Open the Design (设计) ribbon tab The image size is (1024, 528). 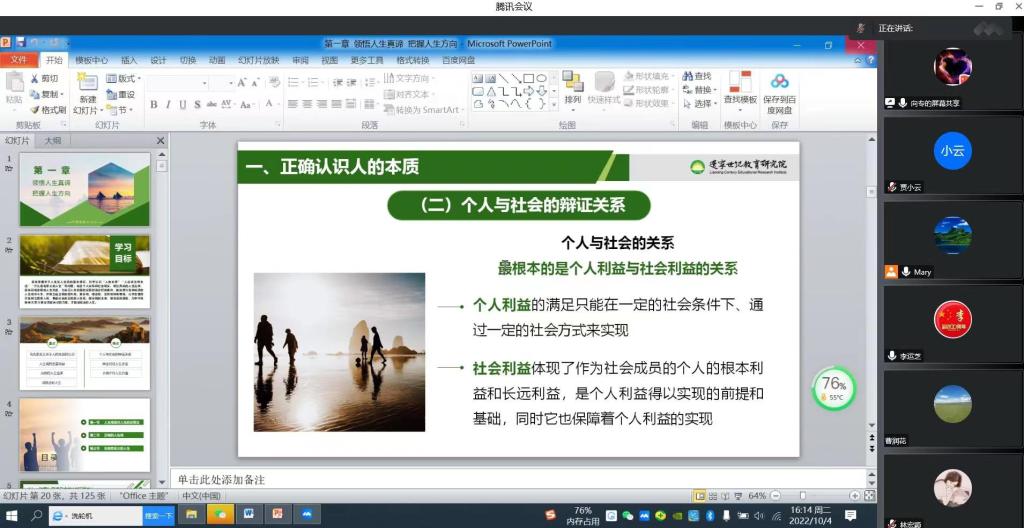click(x=158, y=60)
